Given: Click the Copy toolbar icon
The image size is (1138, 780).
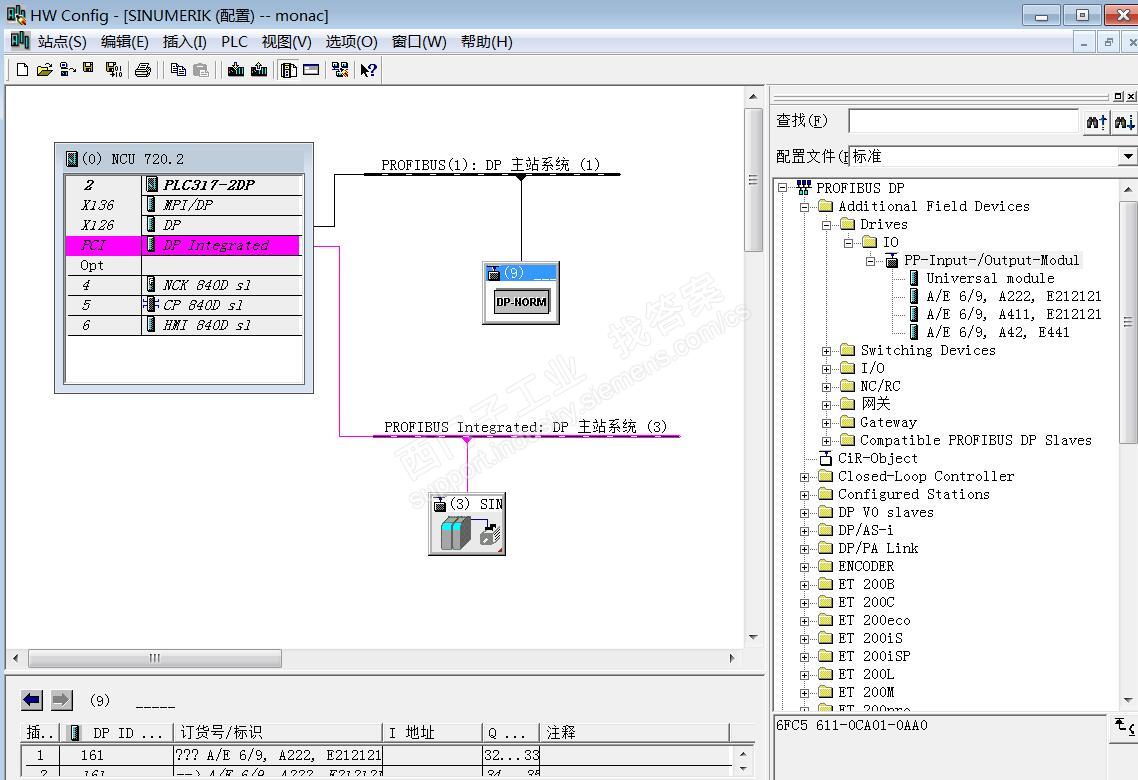Looking at the screenshot, I should tap(178, 70).
